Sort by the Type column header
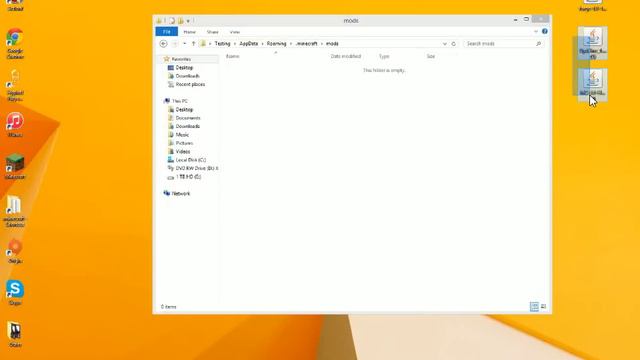 click(x=384, y=56)
